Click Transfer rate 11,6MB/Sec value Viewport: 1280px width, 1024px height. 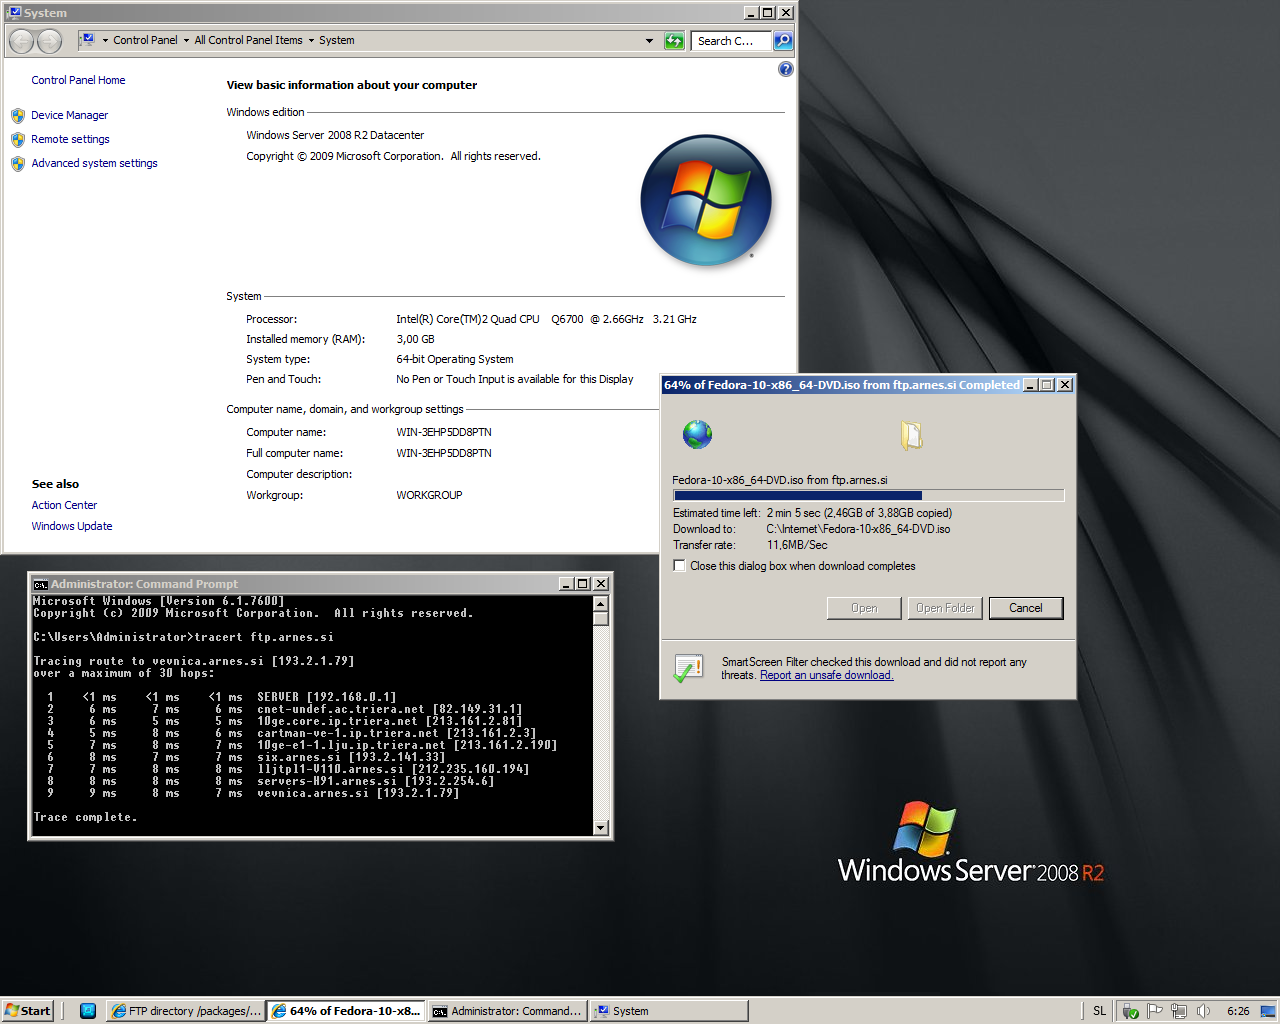coord(797,546)
